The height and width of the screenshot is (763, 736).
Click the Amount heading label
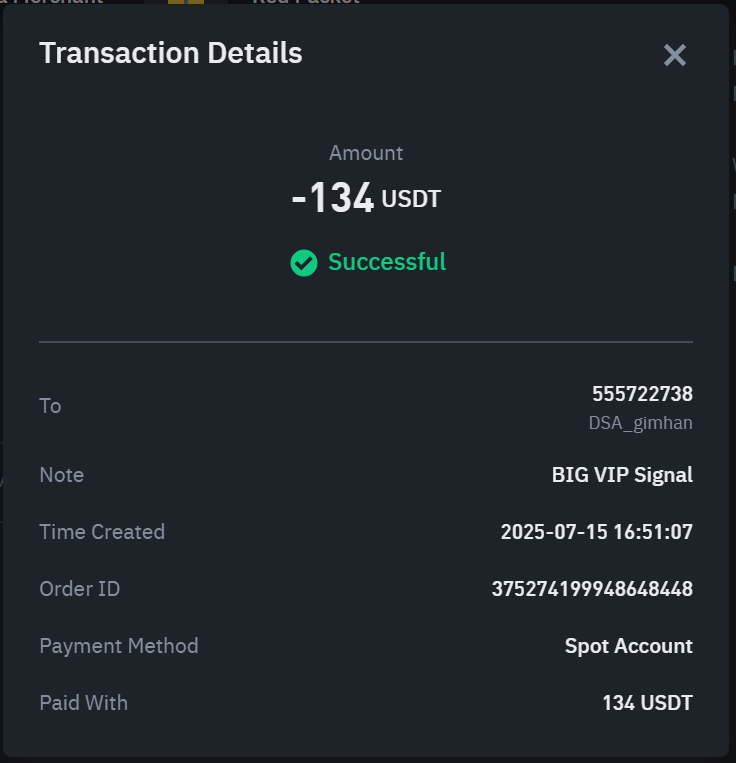tap(366, 153)
